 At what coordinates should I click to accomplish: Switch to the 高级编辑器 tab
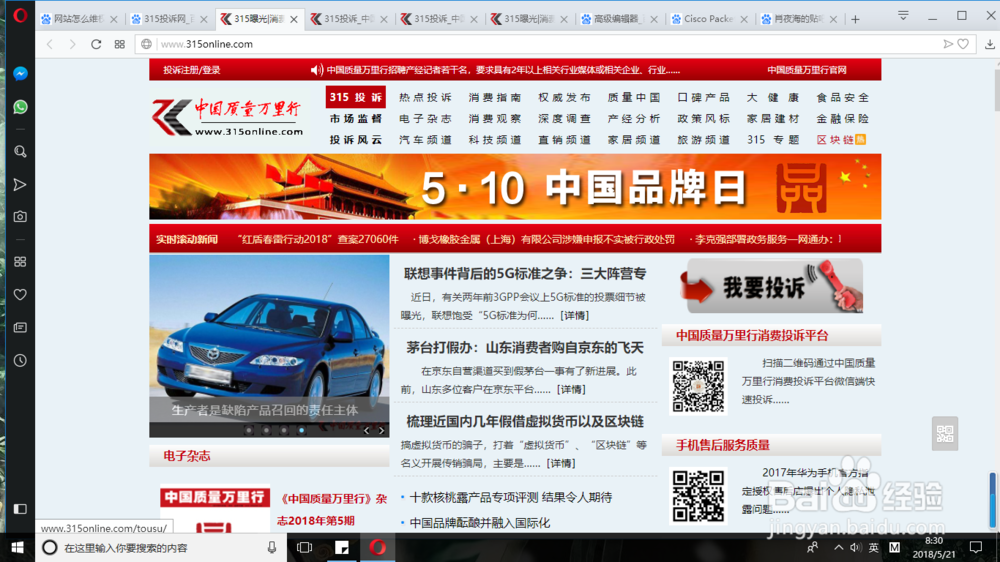pyautogui.click(x=619, y=19)
